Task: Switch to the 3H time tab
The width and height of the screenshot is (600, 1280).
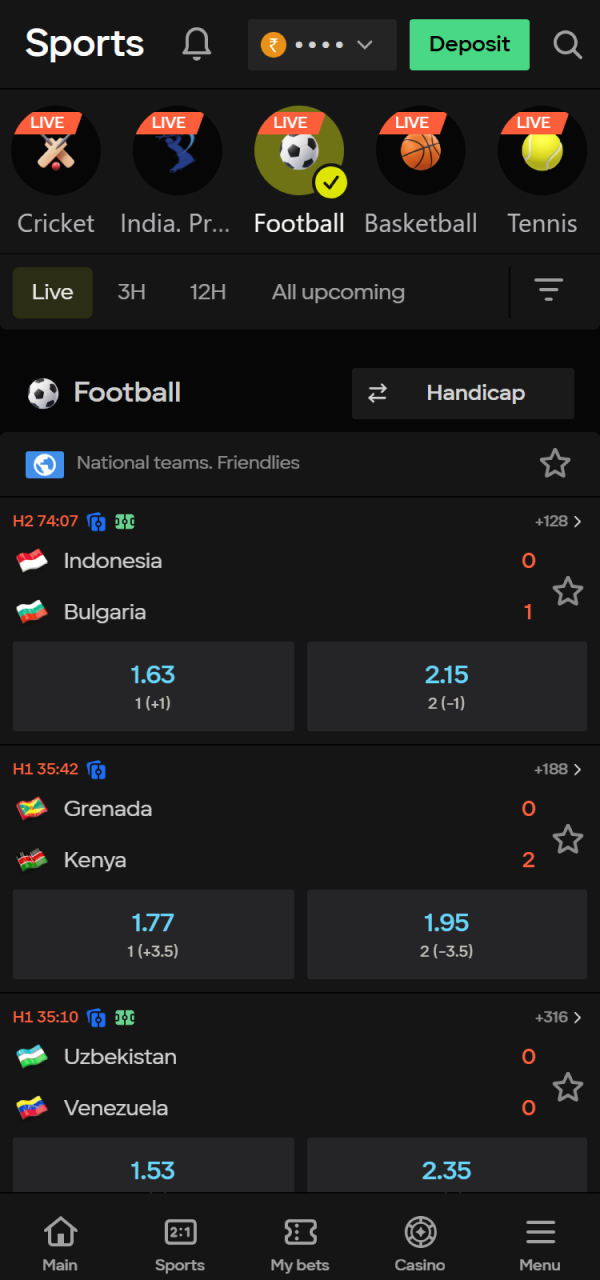Action: coord(132,292)
